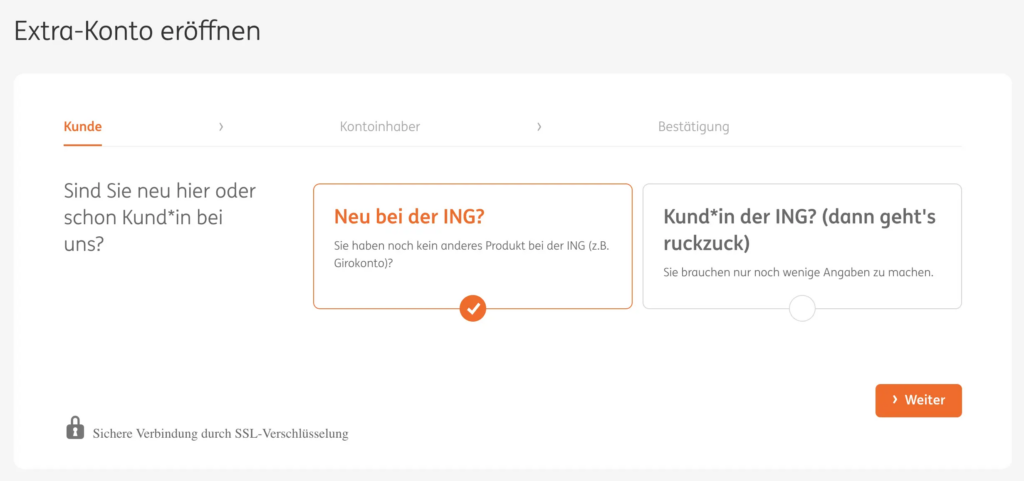Click the "Sichere Verbindung durch SSL-Verschlüsselung" text
1024x481 pixels.
(x=220, y=434)
